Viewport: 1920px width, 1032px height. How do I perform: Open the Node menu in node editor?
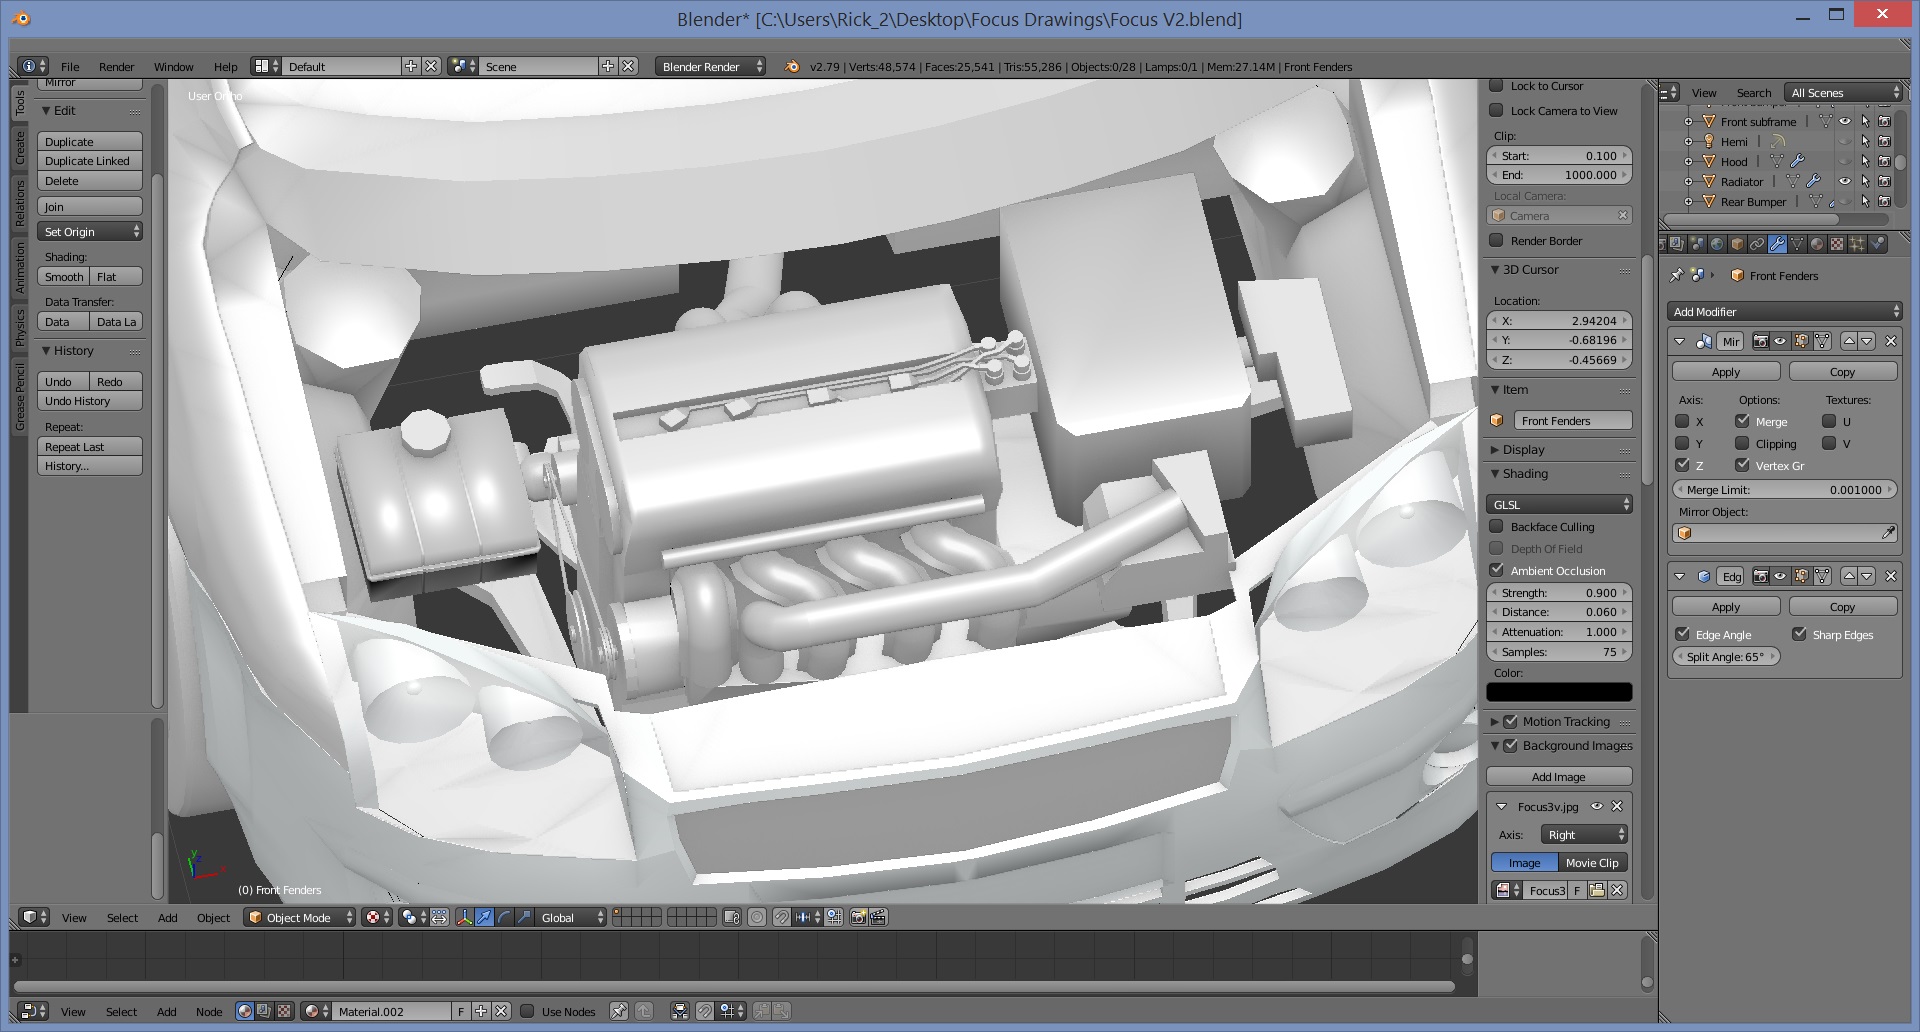tap(209, 1011)
